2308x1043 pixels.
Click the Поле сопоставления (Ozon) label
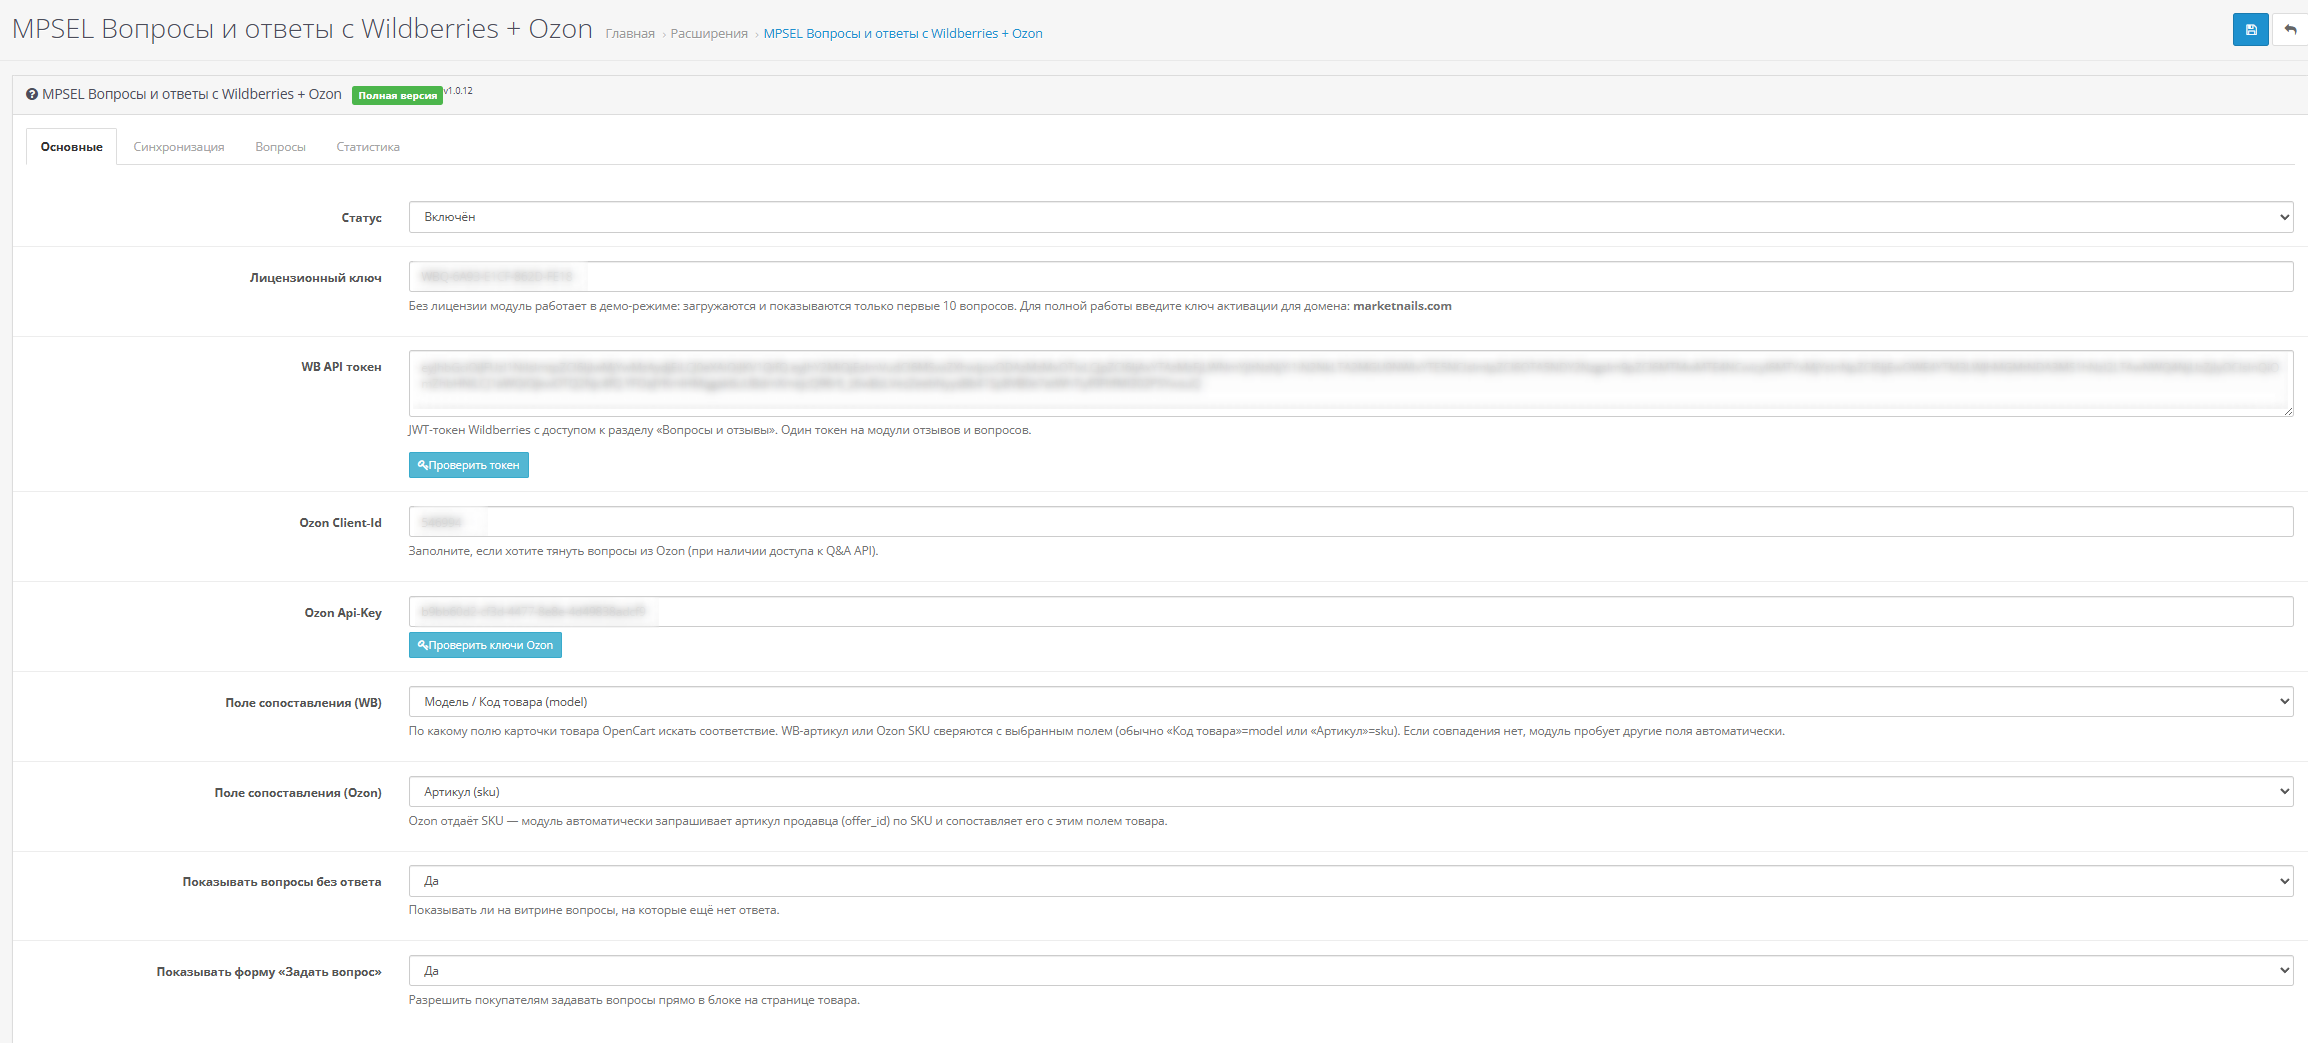point(298,793)
